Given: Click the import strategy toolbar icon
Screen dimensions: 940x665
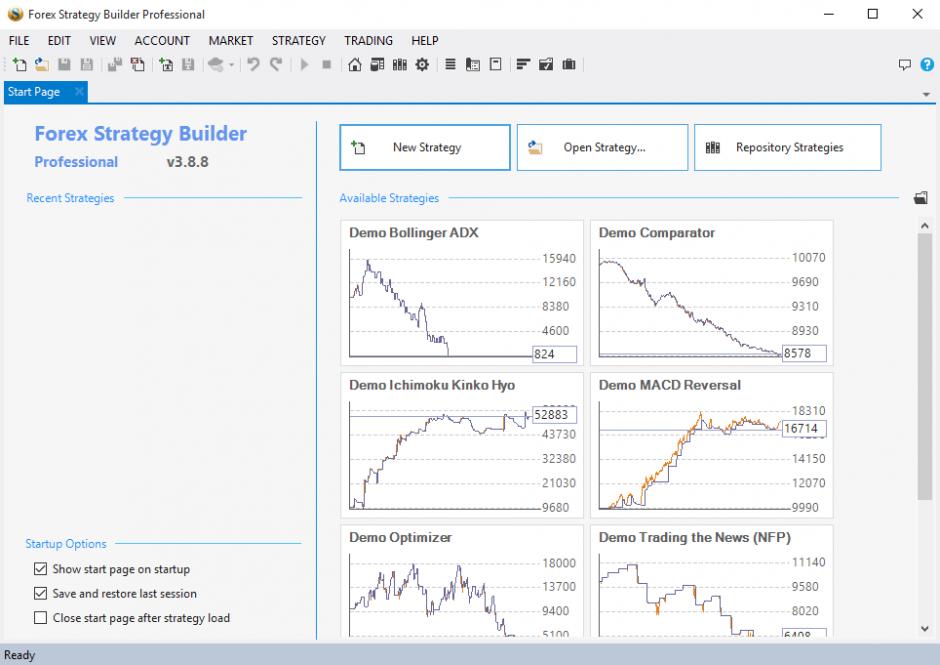Looking at the screenshot, I should pyautogui.click(x=166, y=64).
